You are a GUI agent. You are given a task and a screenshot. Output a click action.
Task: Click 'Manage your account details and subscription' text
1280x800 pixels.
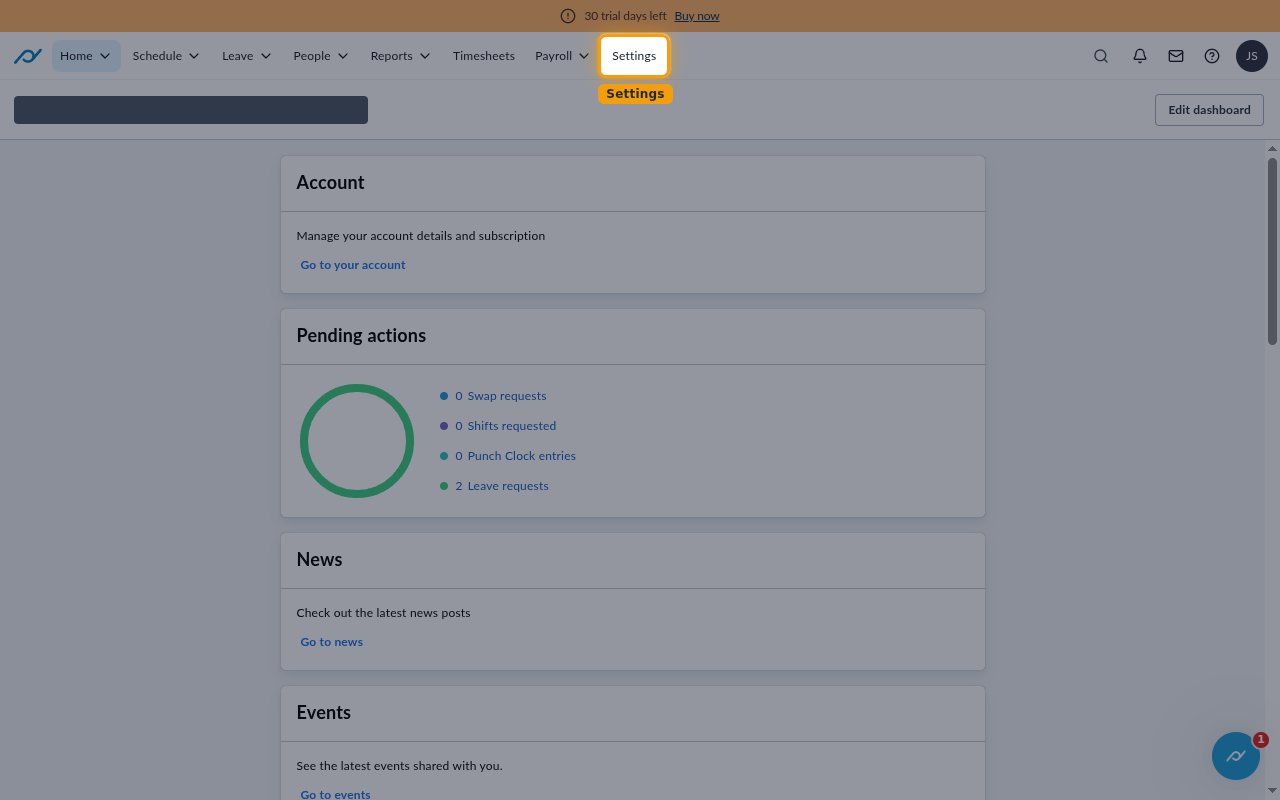tap(421, 236)
